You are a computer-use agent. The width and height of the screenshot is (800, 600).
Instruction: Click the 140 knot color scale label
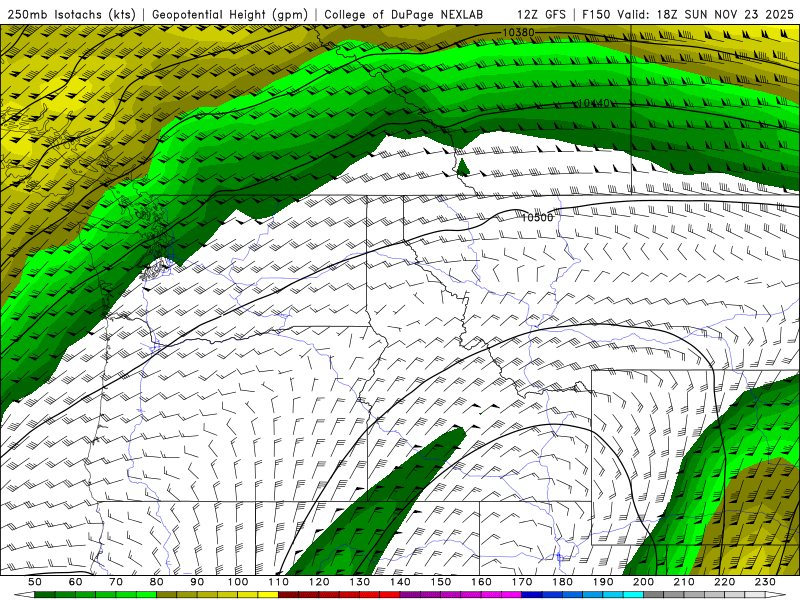coord(400,582)
